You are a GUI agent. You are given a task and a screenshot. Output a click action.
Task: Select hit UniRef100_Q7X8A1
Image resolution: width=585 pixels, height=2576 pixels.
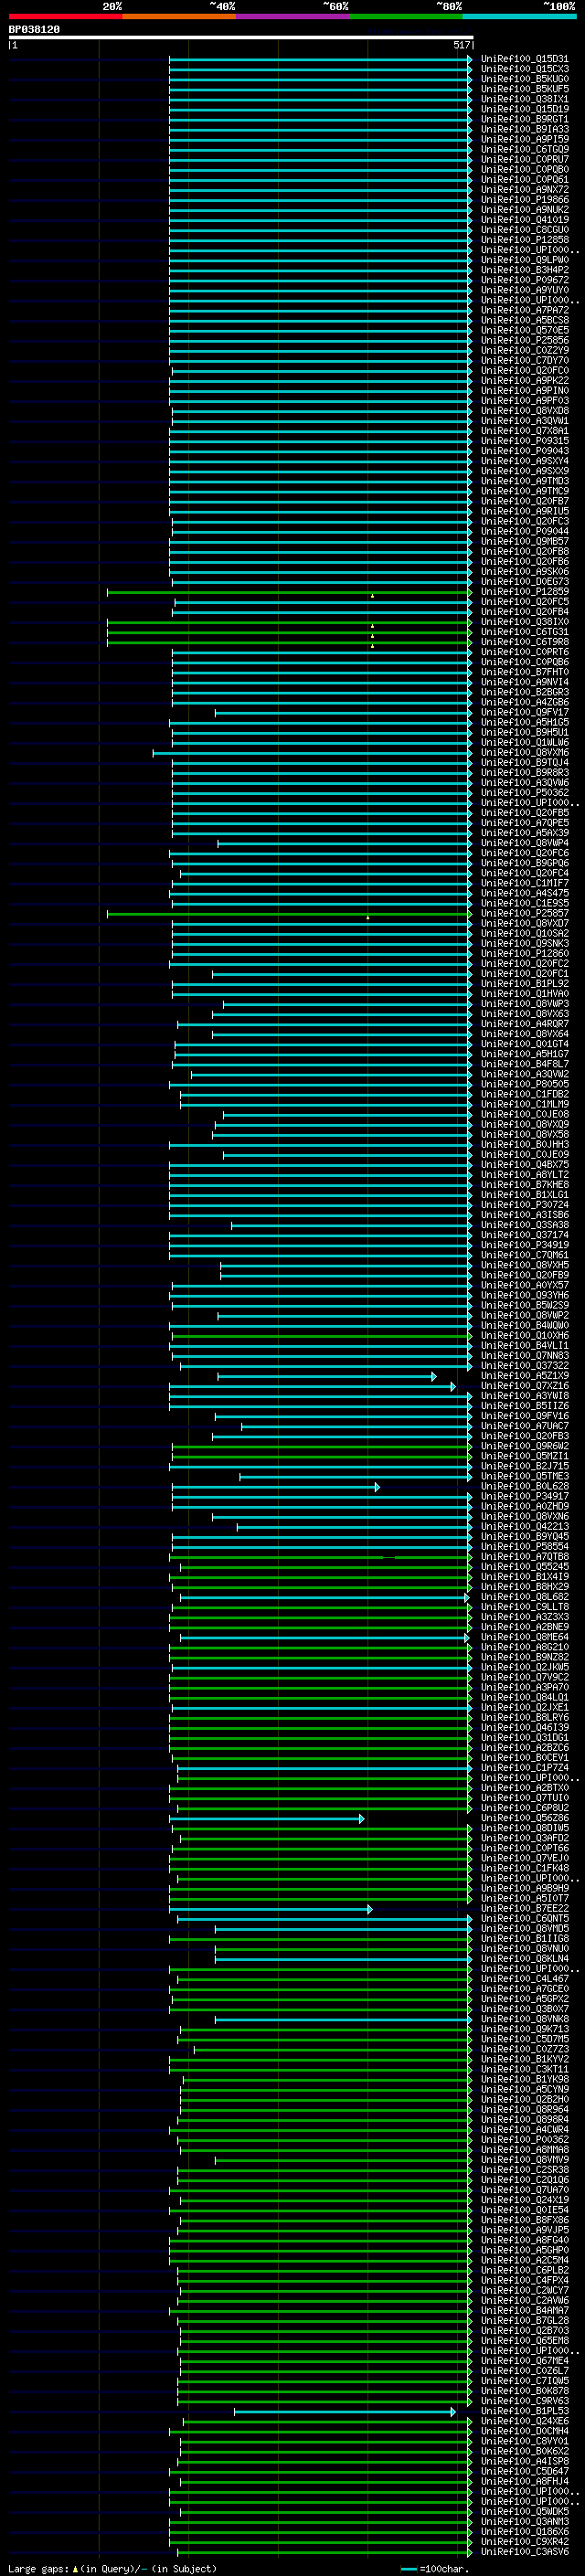pyautogui.click(x=525, y=431)
